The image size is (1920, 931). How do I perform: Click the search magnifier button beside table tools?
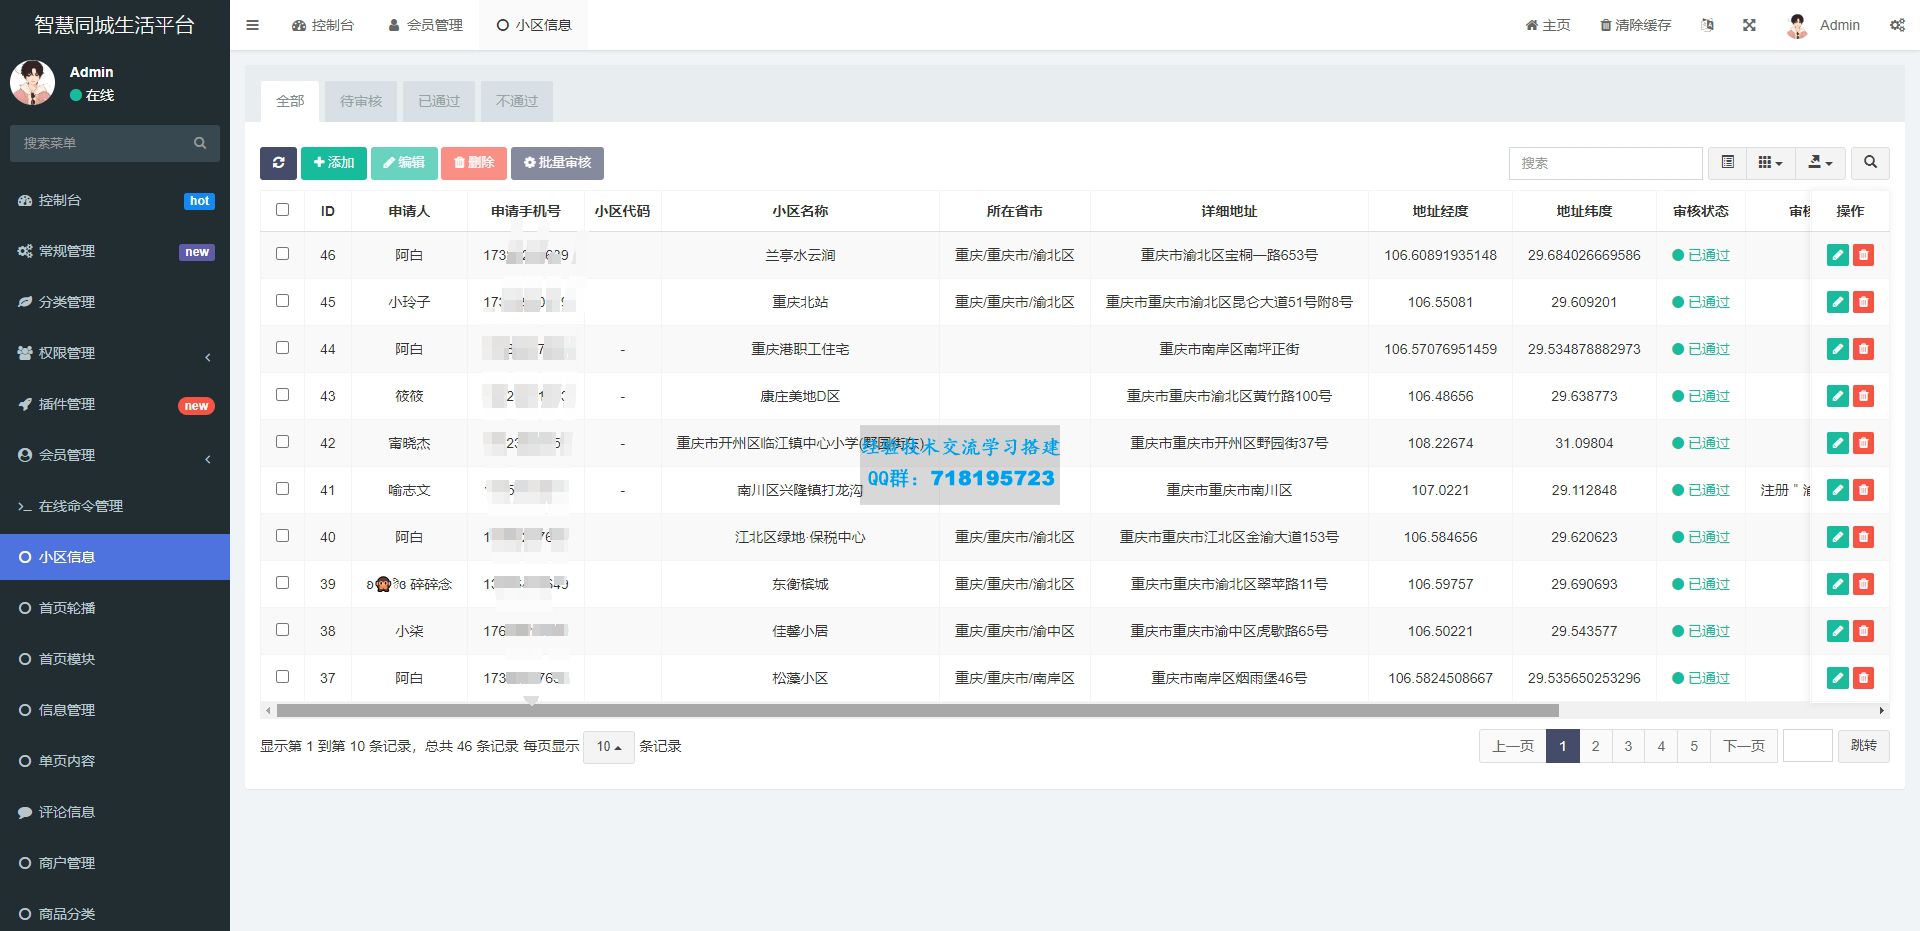1870,163
